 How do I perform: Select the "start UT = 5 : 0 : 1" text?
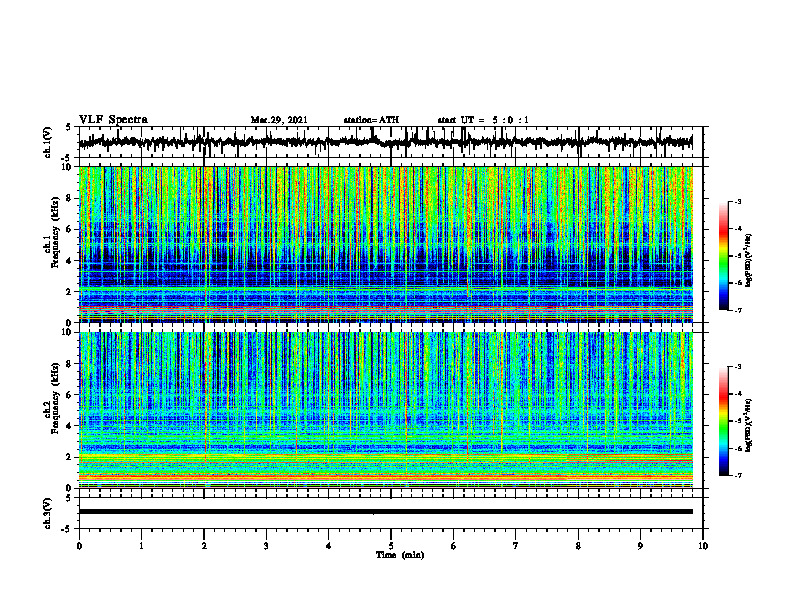coord(483,120)
